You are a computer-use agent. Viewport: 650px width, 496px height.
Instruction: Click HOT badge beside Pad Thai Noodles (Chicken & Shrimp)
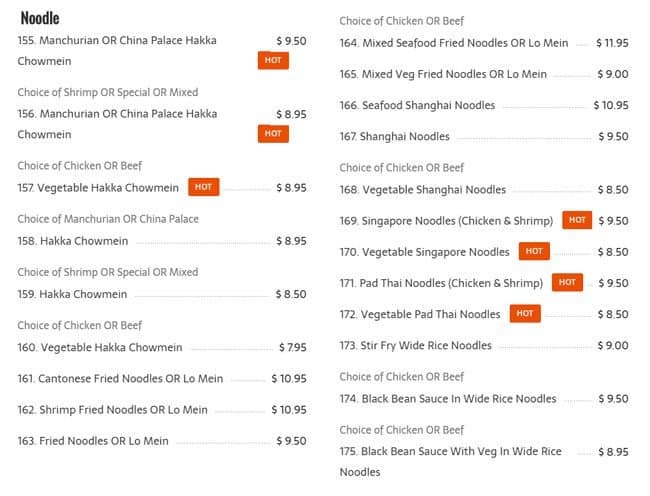point(567,283)
